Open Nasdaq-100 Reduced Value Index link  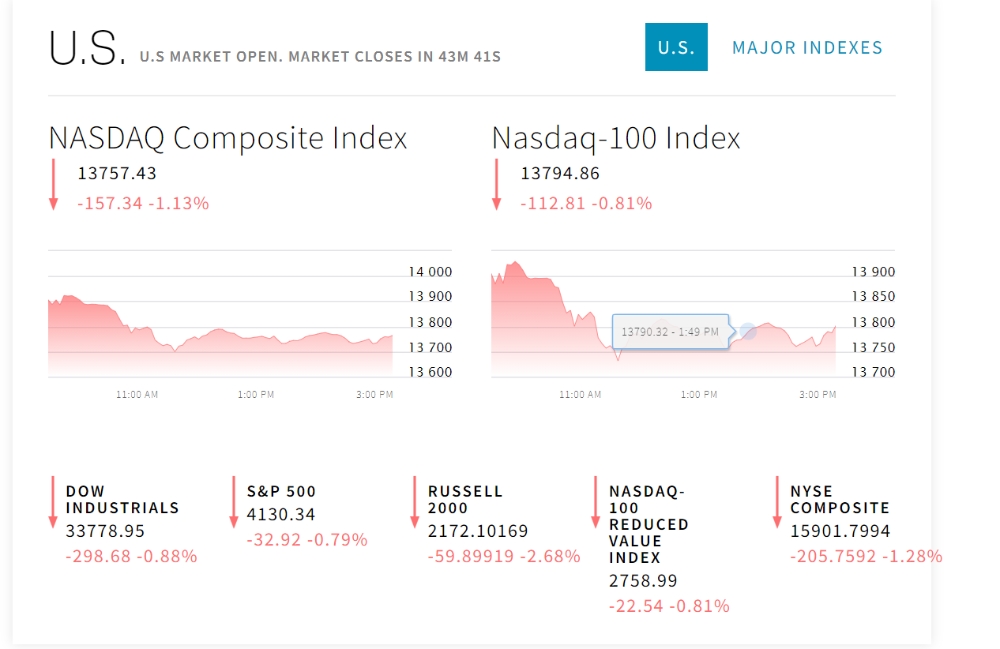648,524
